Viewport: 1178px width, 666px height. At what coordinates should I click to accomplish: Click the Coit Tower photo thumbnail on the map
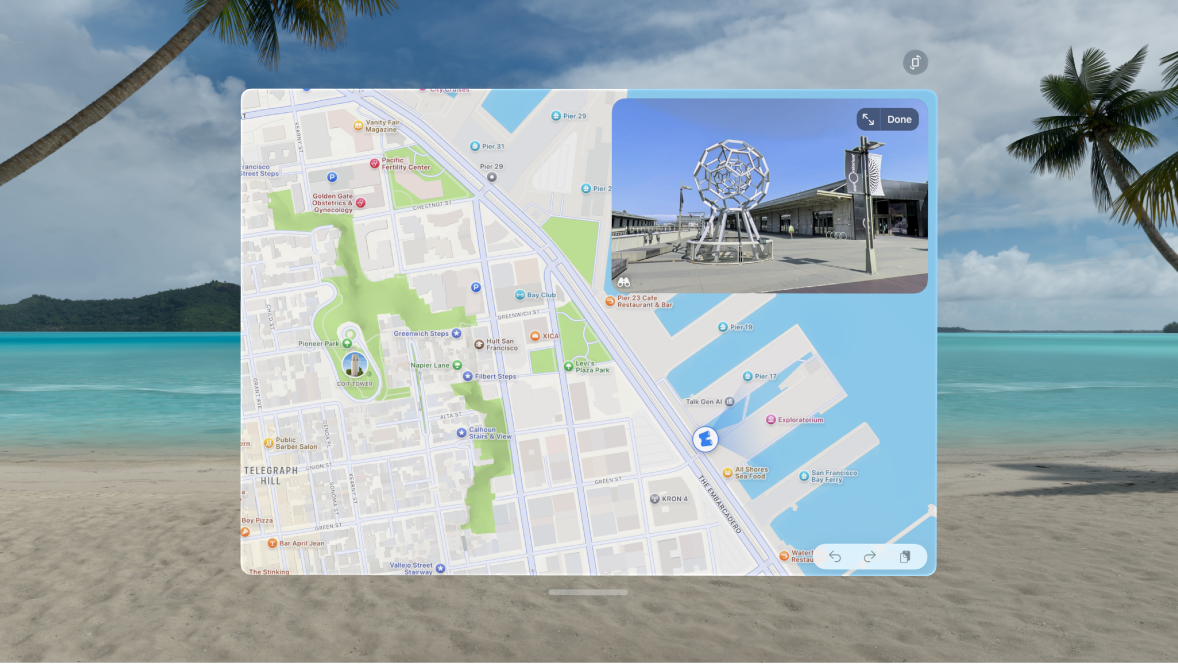[355, 364]
